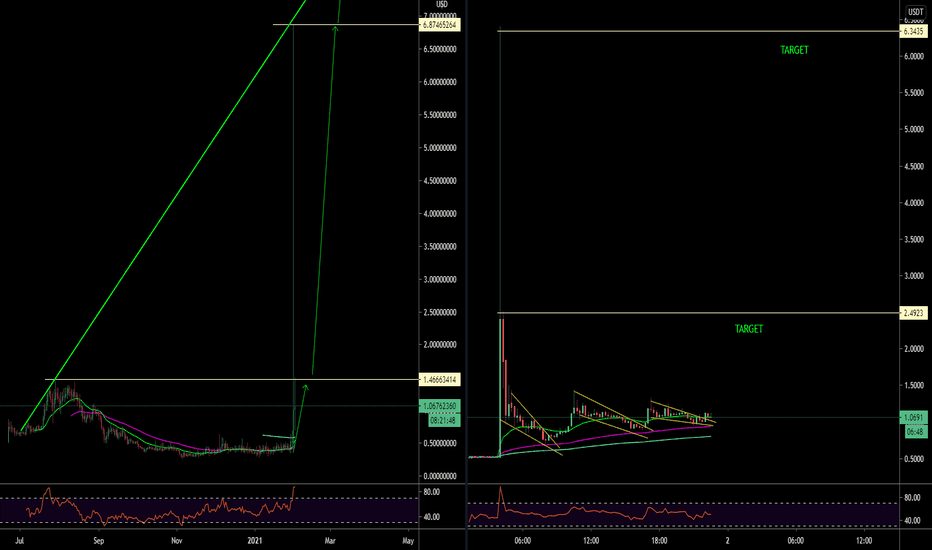Click the countdown timer 06:48
This screenshot has width=932, height=550.
click(x=915, y=432)
